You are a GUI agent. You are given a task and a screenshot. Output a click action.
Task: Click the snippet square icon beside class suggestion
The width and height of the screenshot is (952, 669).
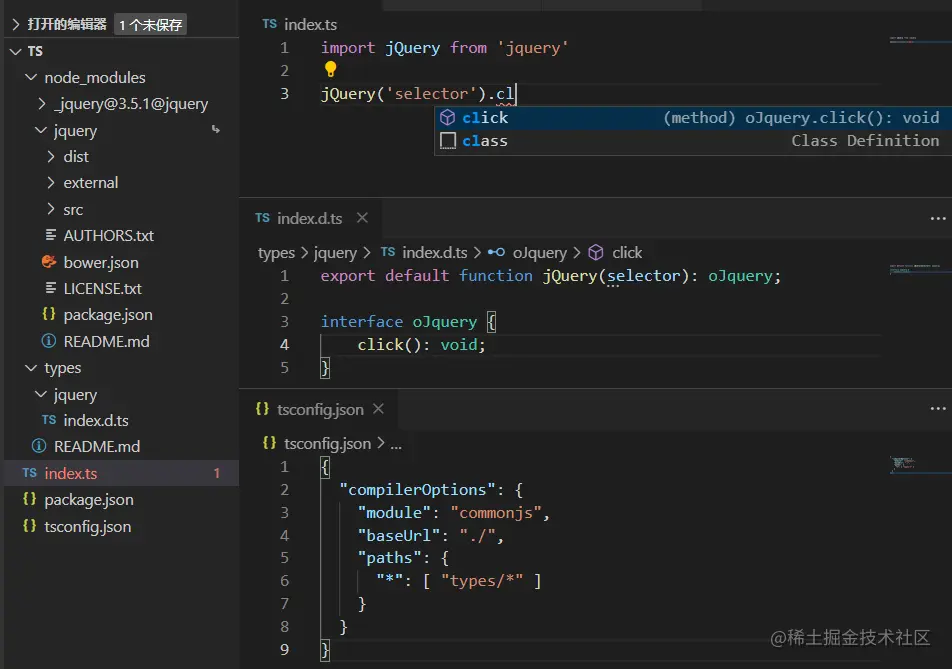tap(447, 141)
